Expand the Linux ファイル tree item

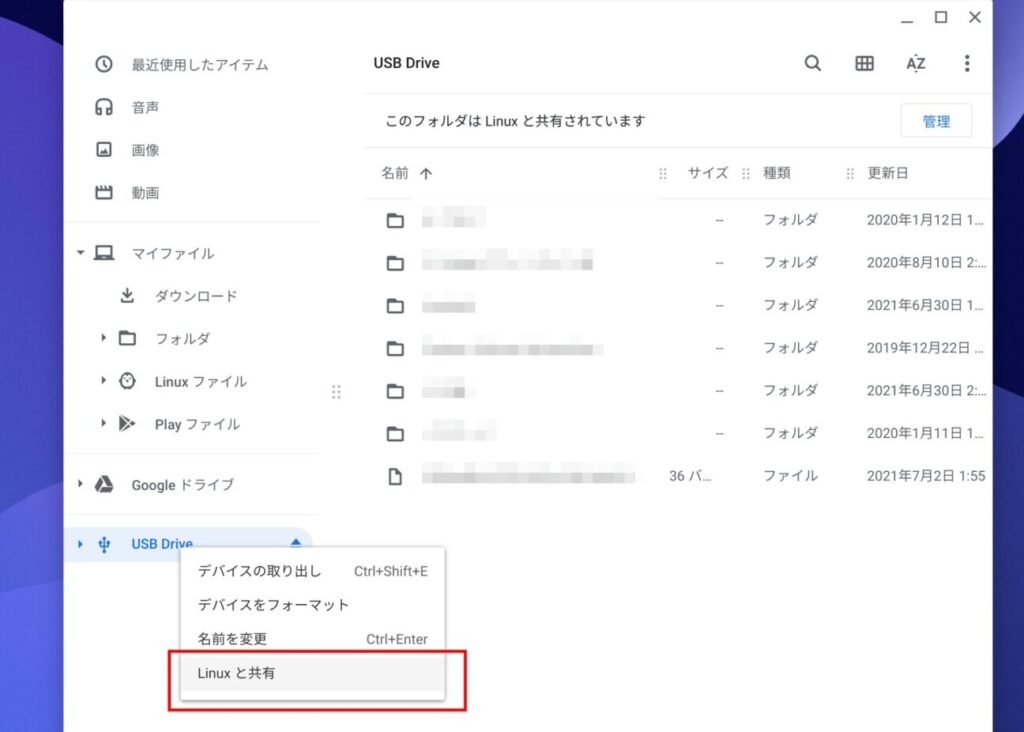[x=103, y=381]
